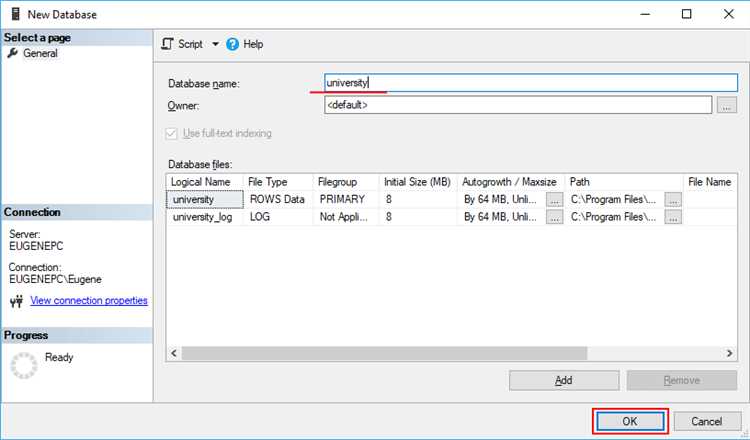Click the Initial Size (MB) column header
The height and width of the screenshot is (440, 750).
click(x=418, y=182)
